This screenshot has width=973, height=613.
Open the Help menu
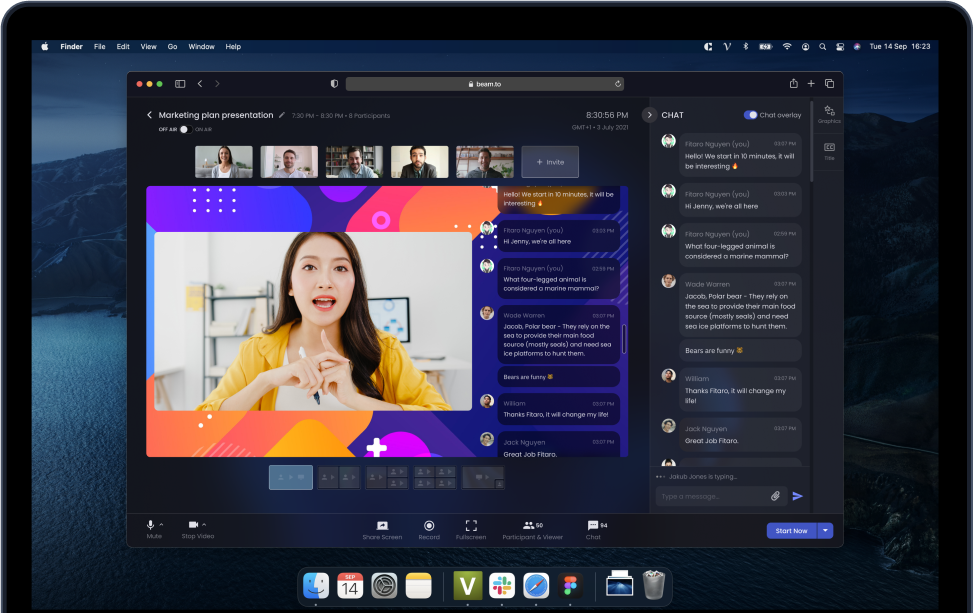(233, 47)
